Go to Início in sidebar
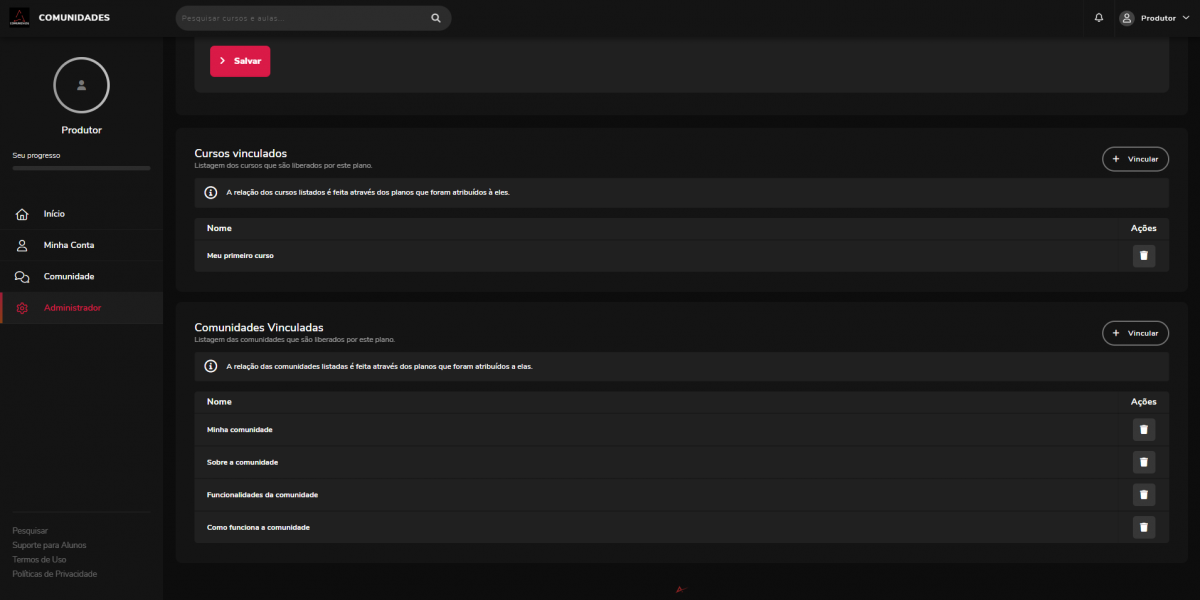The height and width of the screenshot is (600, 1200). [x=54, y=214]
